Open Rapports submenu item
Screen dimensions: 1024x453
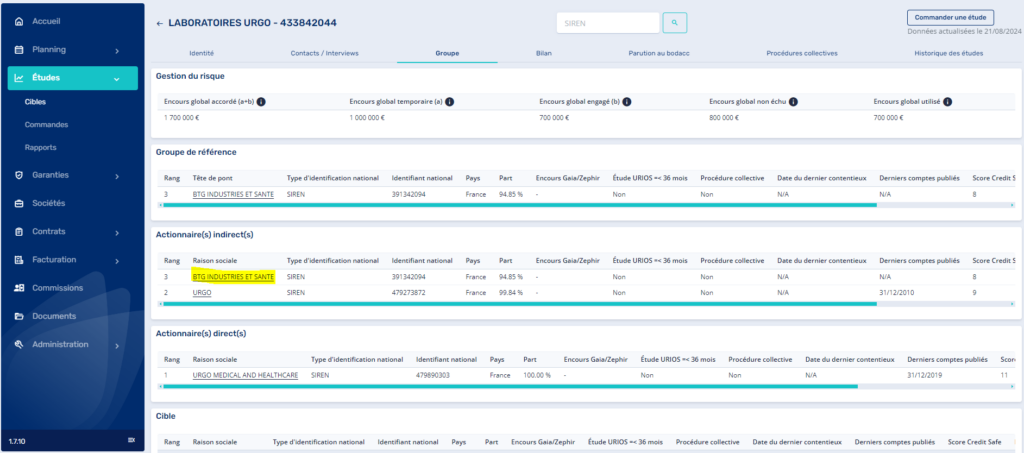(40, 148)
